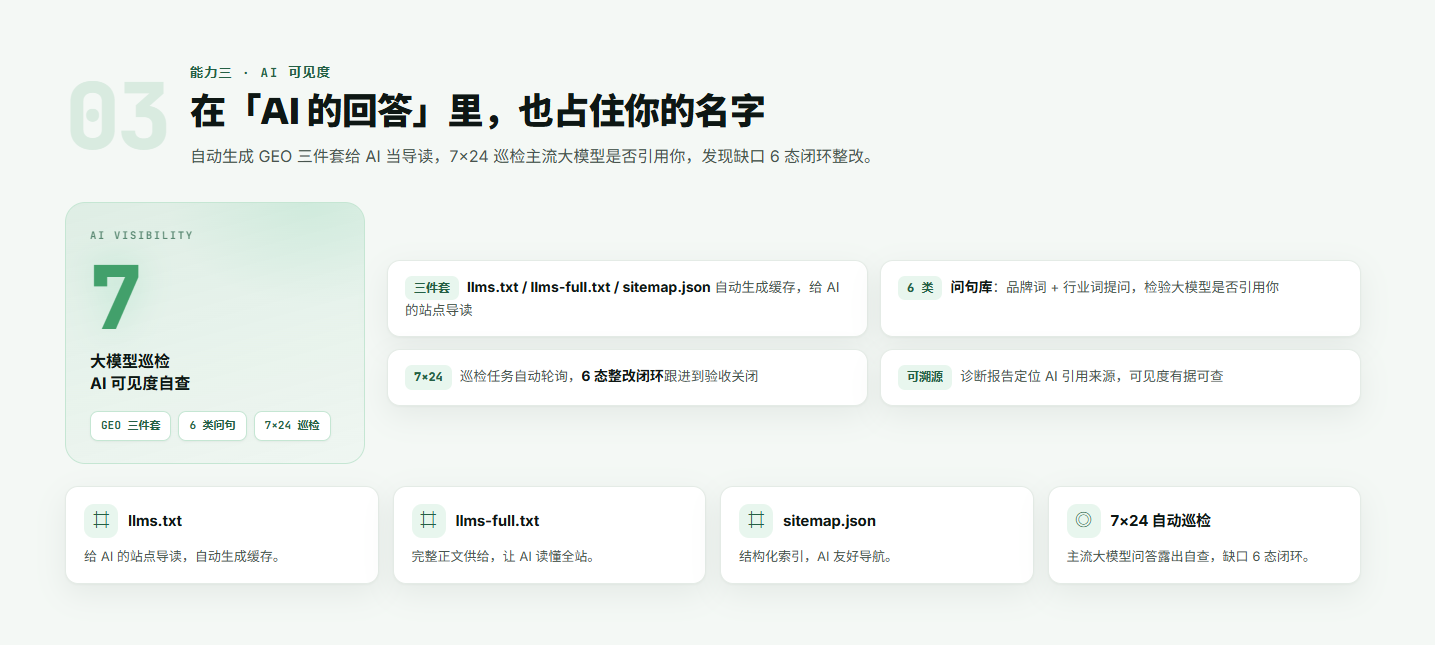
Task: Click the grid icon beside sitemap.json title
Action: click(756, 520)
